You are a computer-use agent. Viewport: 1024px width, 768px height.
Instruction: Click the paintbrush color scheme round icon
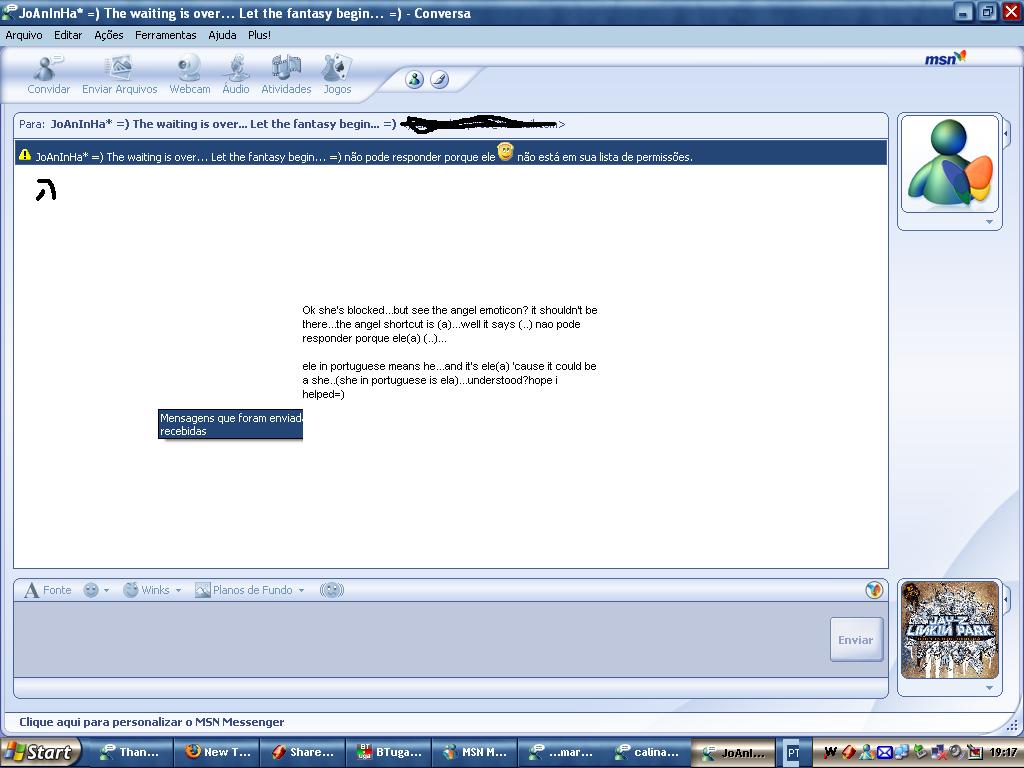(x=439, y=80)
